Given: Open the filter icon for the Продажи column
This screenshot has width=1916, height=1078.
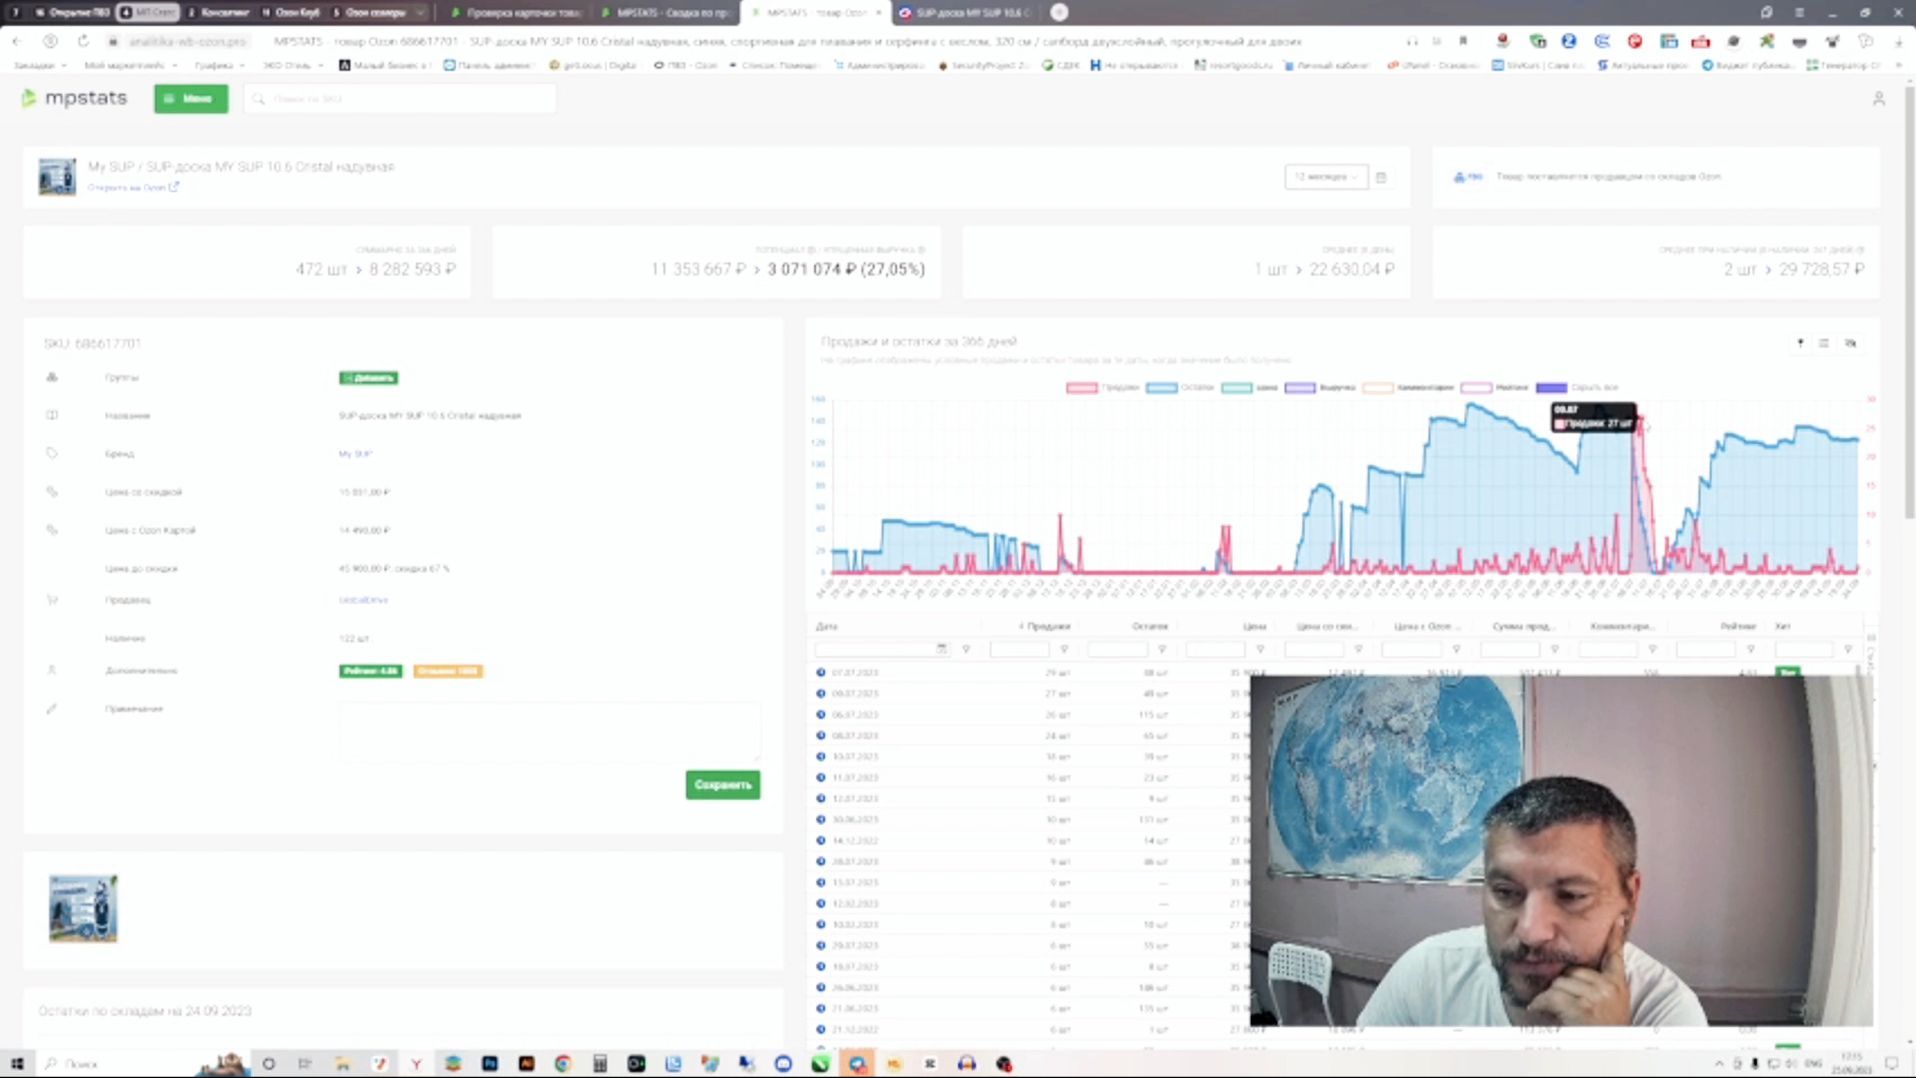Looking at the screenshot, I should [x=1064, y=649].
